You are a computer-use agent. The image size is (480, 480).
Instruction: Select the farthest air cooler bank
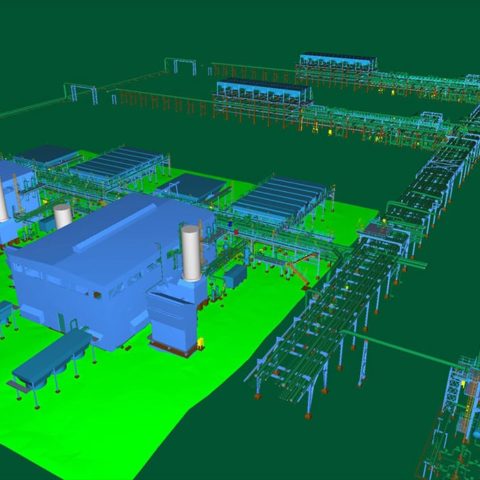click(337, 62)
